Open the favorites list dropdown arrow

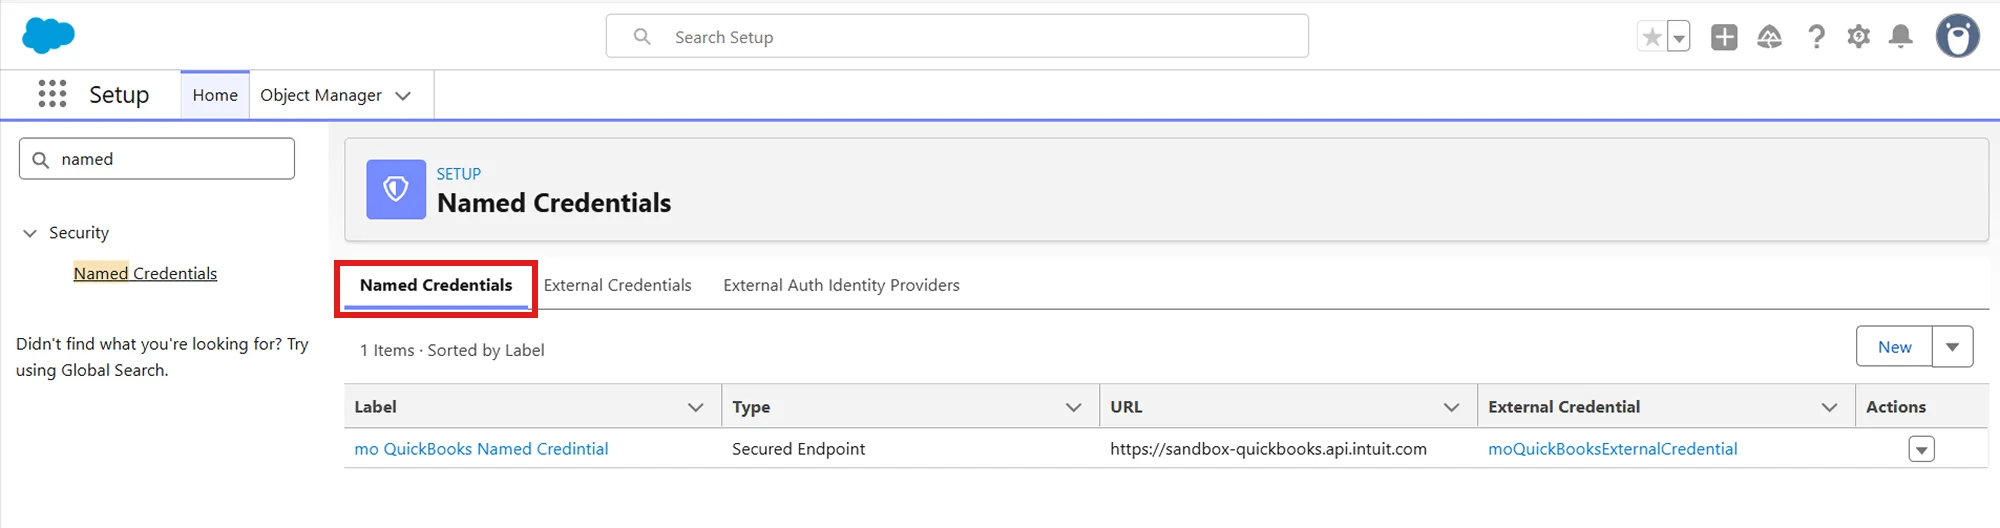(1679, 37)
